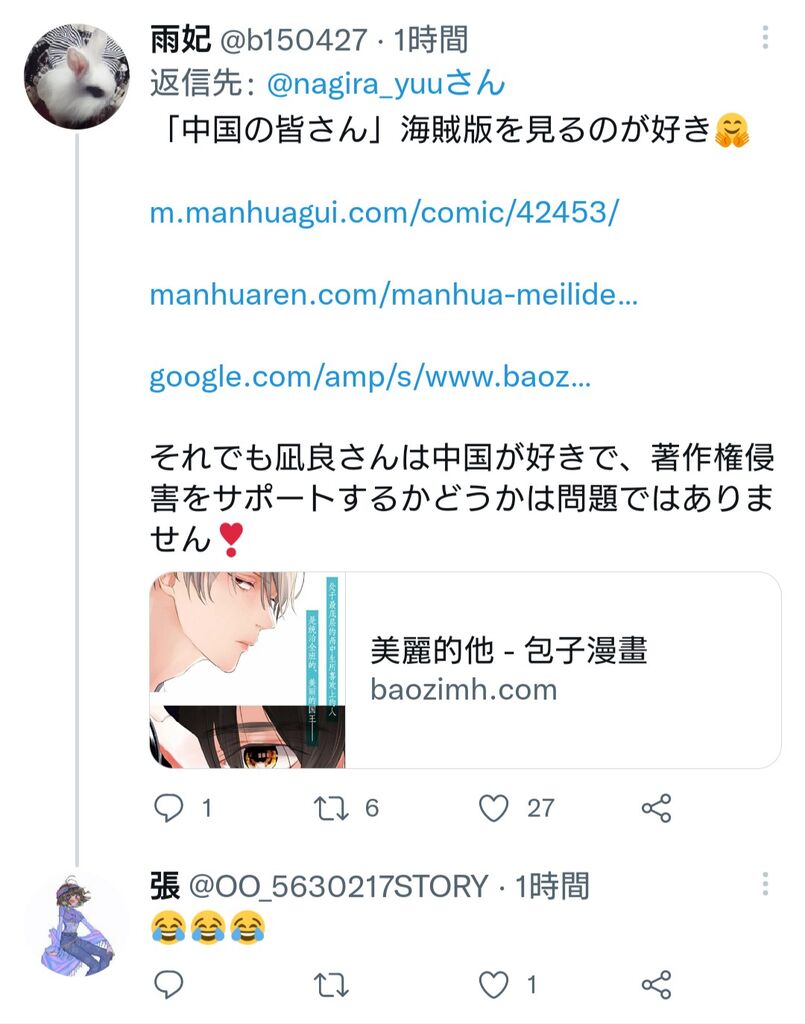Open the manhuaren.com/manhua-meilide link
805x1024 pixels.
[394, 295]
